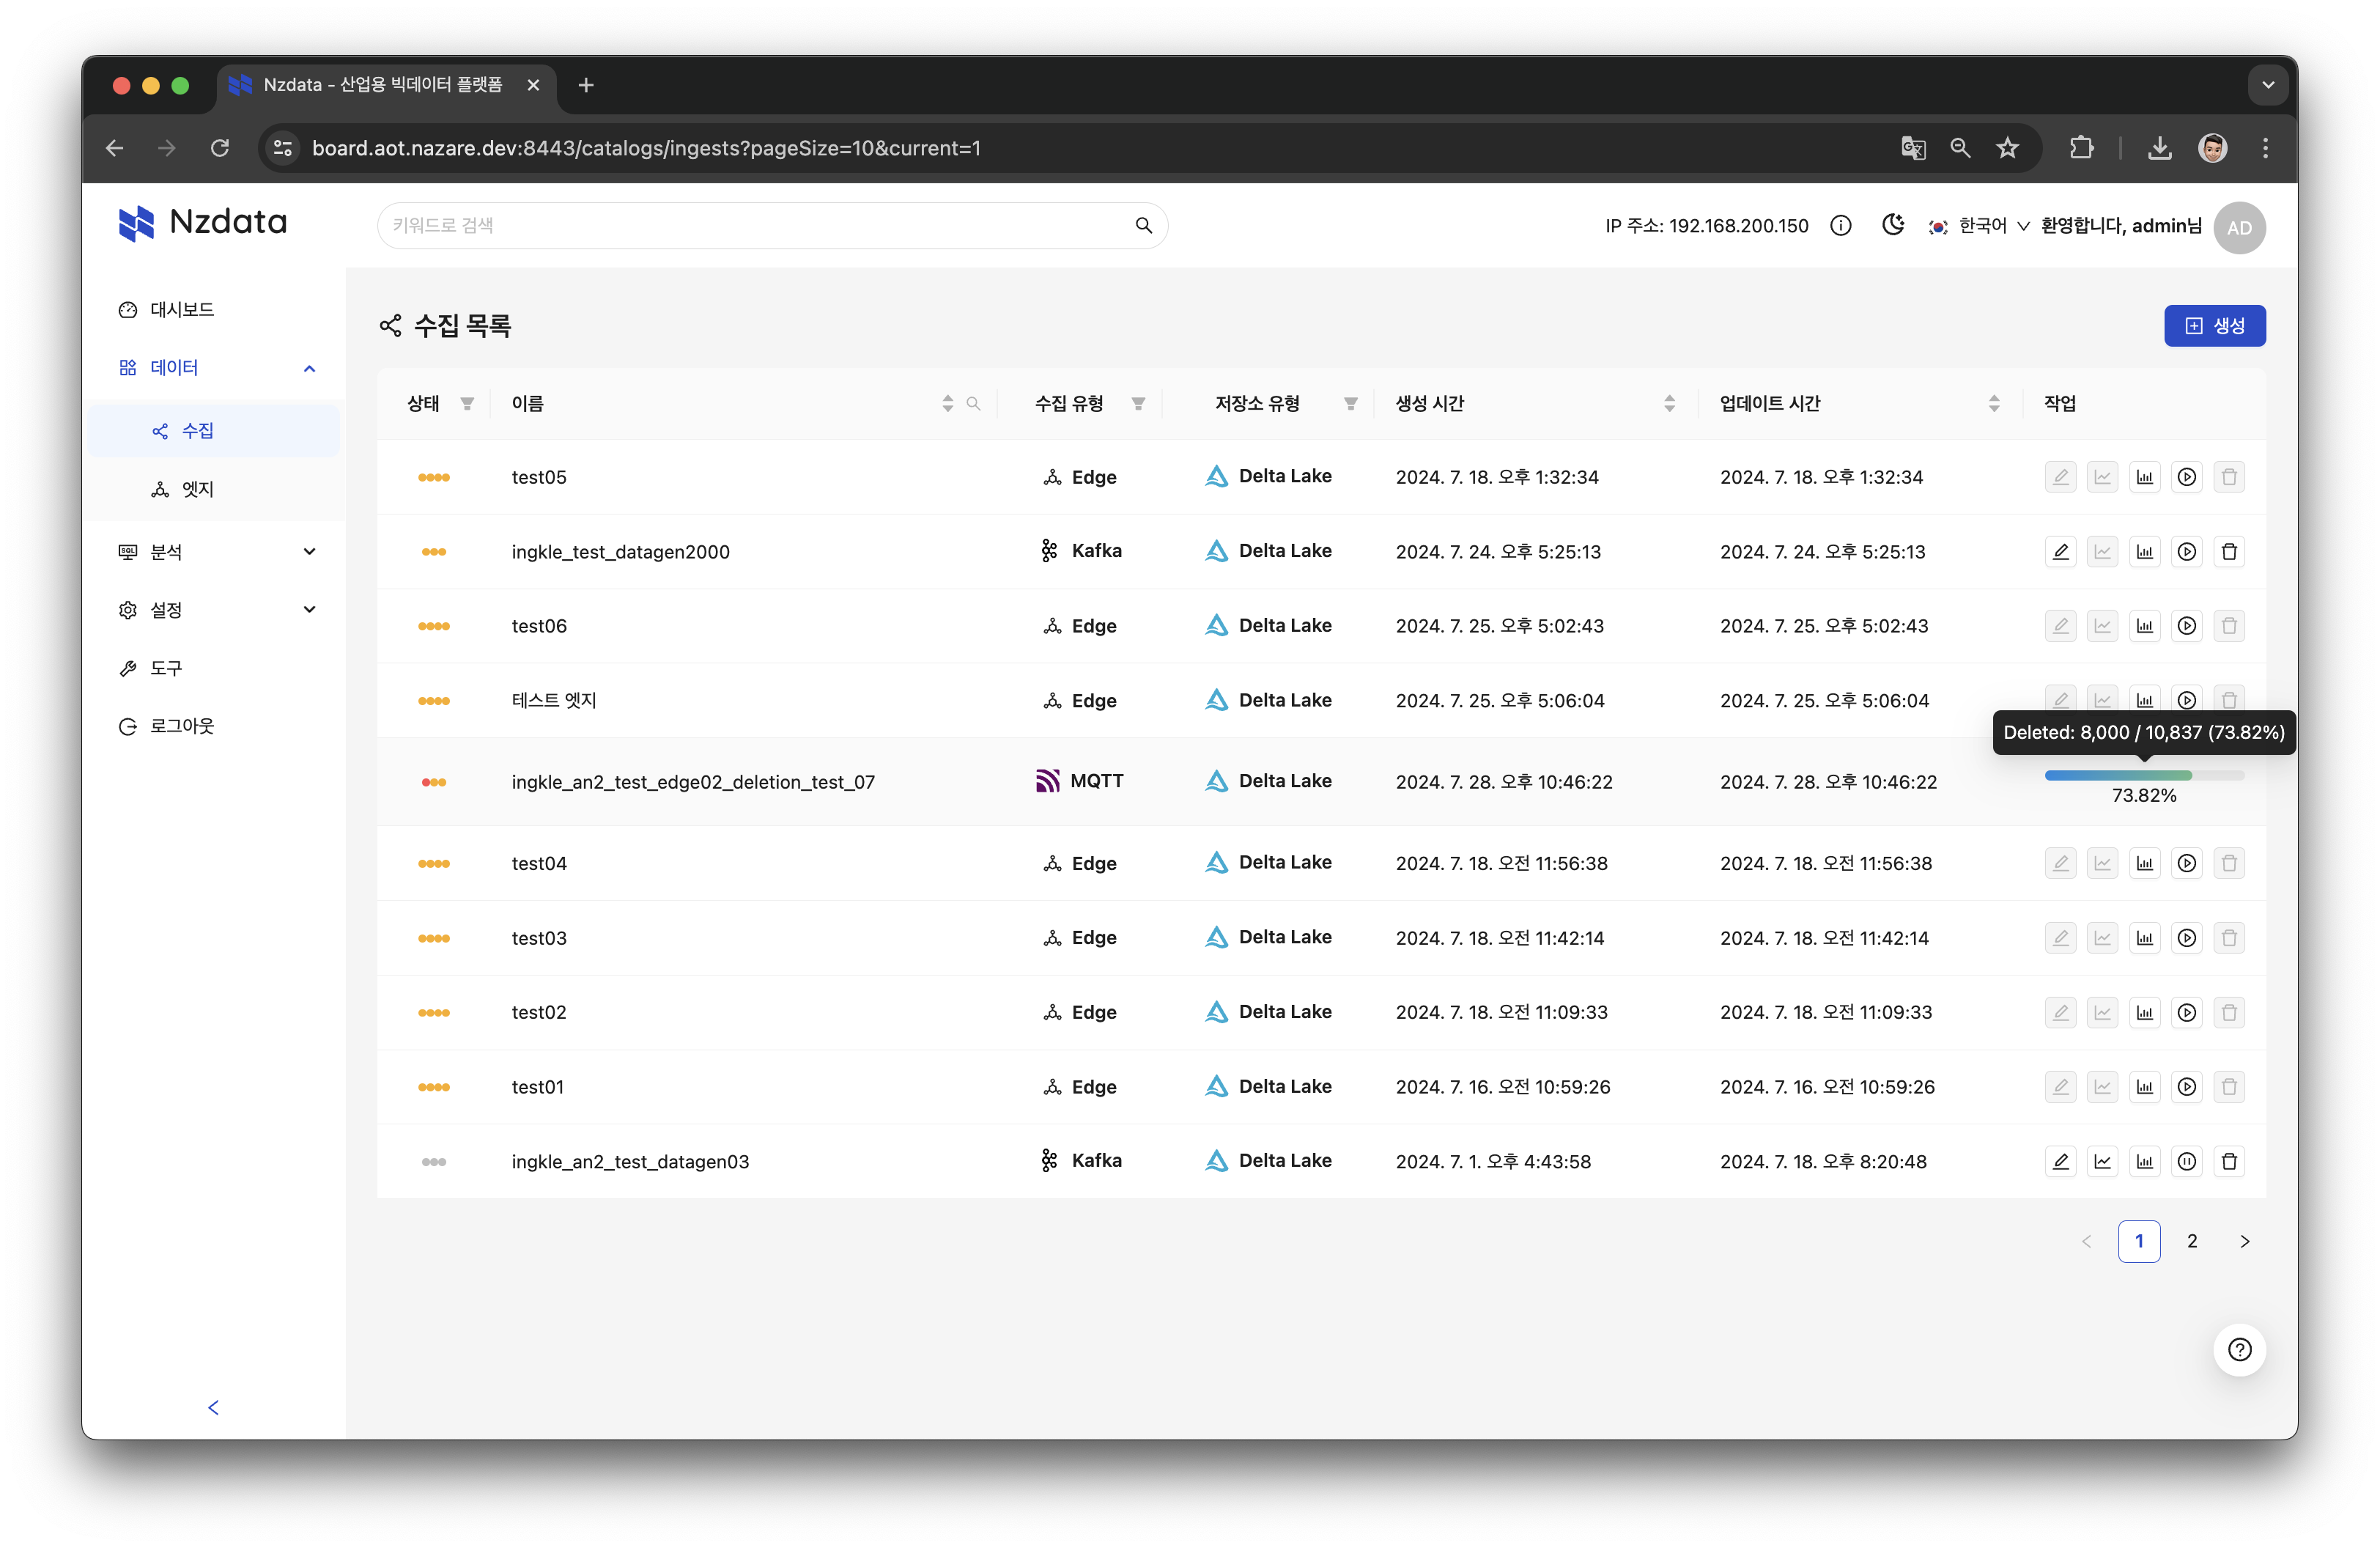Toggle dark mode with the moon icon
The height and width of the screenshot is (1548, 2380).
coord(1892,225)
